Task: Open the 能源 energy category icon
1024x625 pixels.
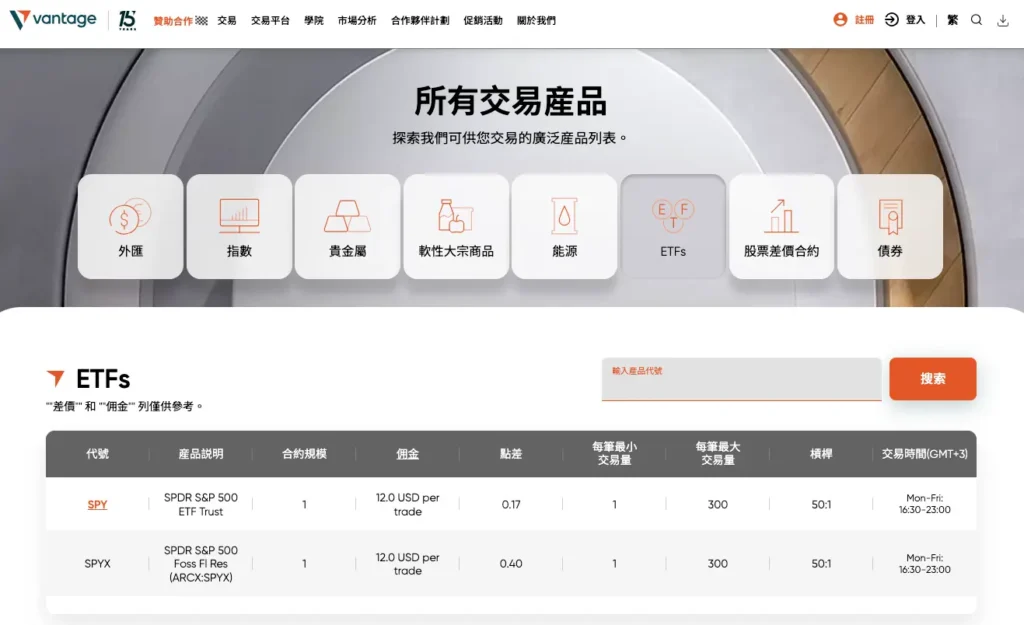Action: click(x=564, y=226)
